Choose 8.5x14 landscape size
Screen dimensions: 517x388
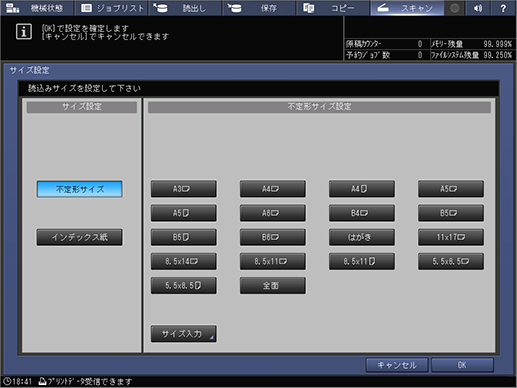point(184,261)
